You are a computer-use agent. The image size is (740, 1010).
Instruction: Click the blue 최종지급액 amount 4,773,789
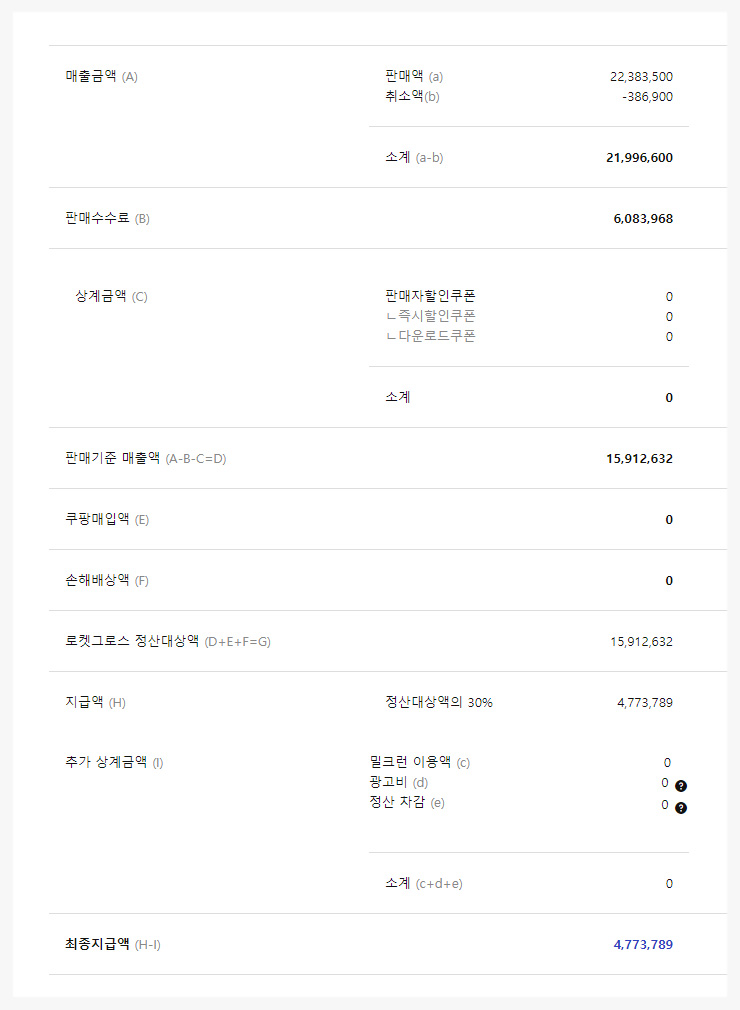click(x=643, y=944)
